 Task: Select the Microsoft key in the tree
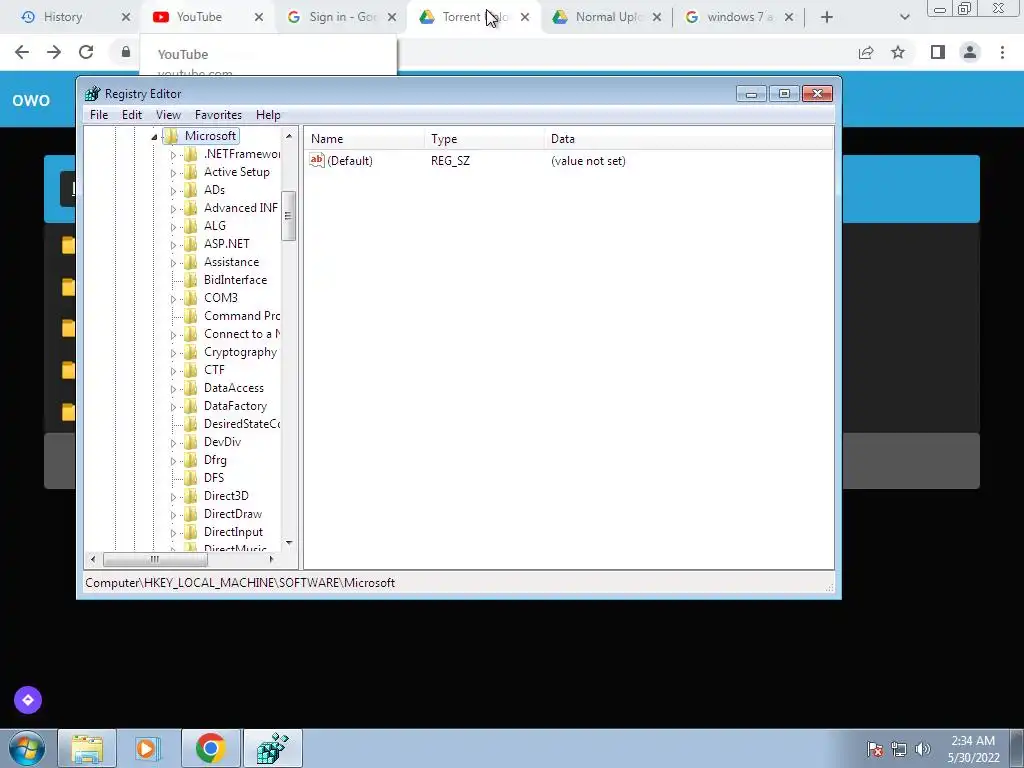(x=210, y=136)
